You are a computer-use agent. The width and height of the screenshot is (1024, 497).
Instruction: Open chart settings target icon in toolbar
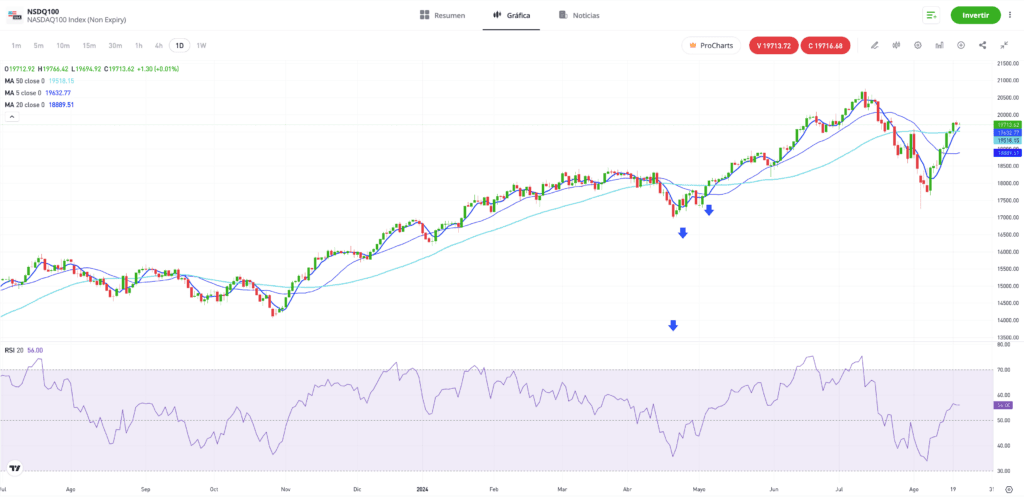[918, 45]
